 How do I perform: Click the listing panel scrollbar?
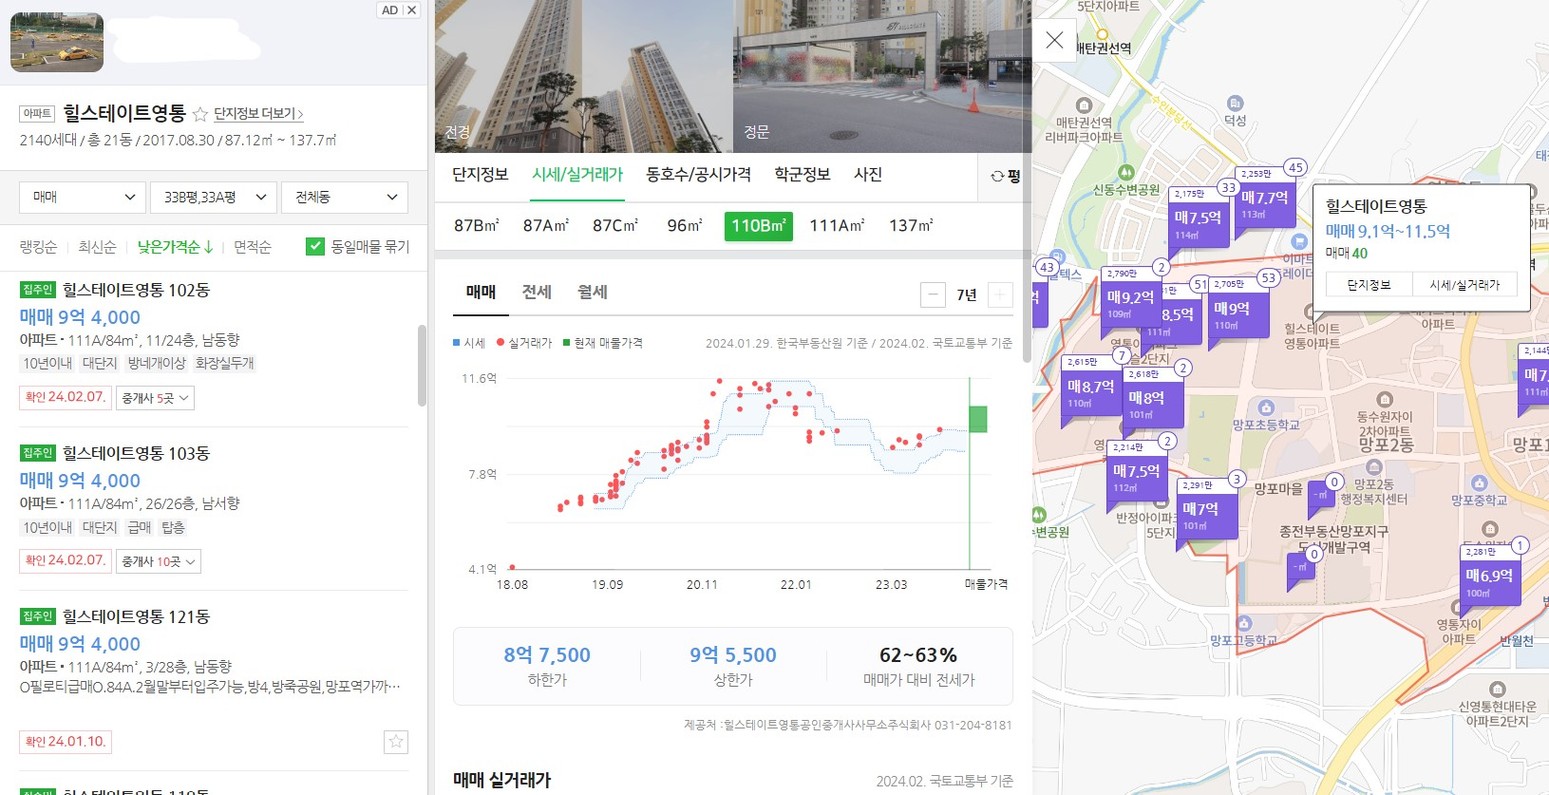click(422, 365)
